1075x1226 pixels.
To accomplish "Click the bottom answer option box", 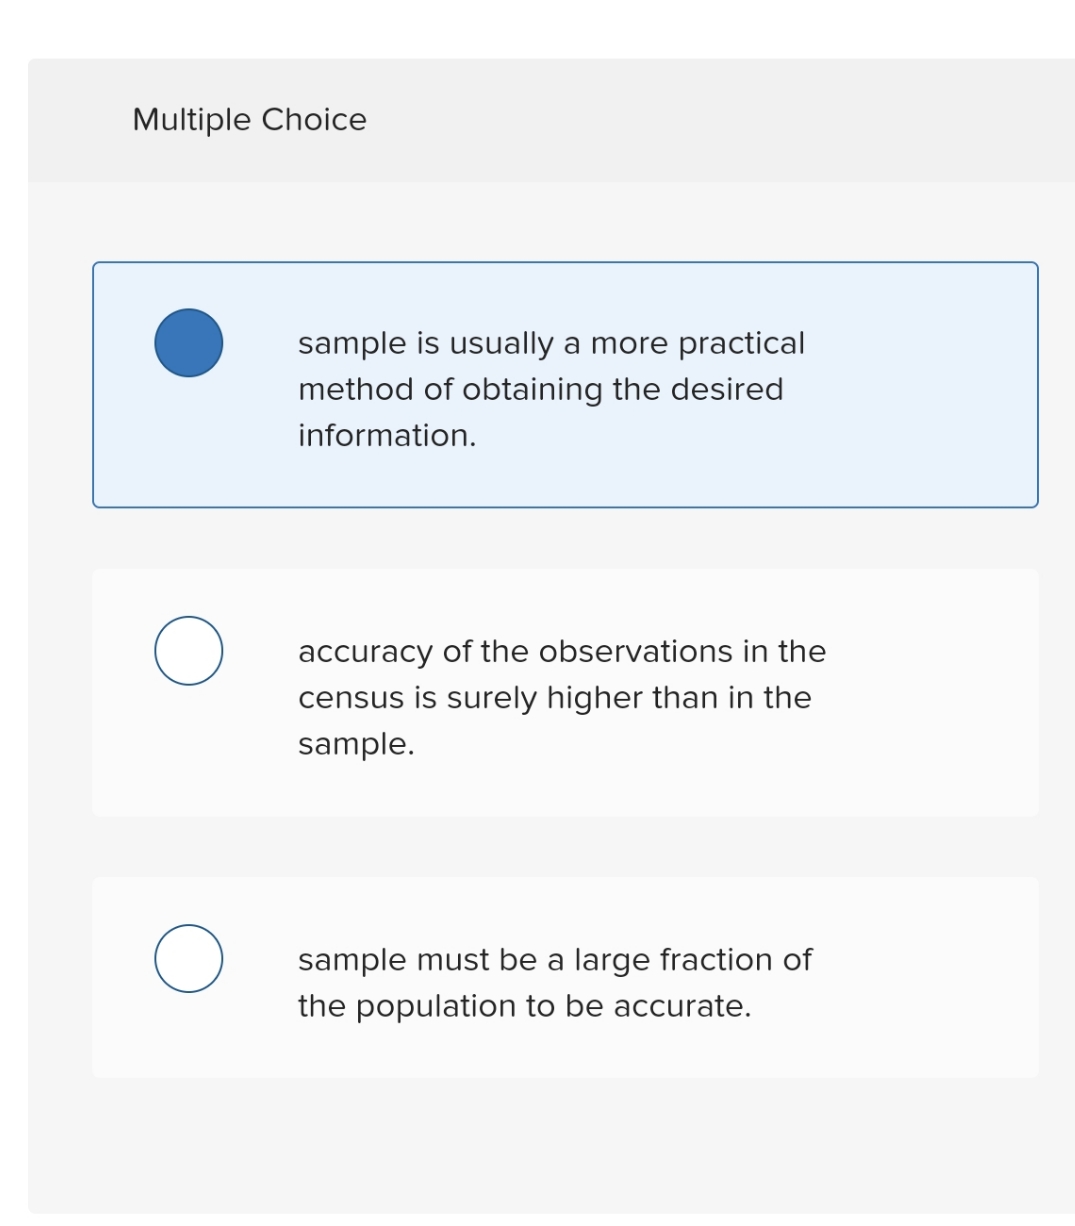I will click(566, 975).
